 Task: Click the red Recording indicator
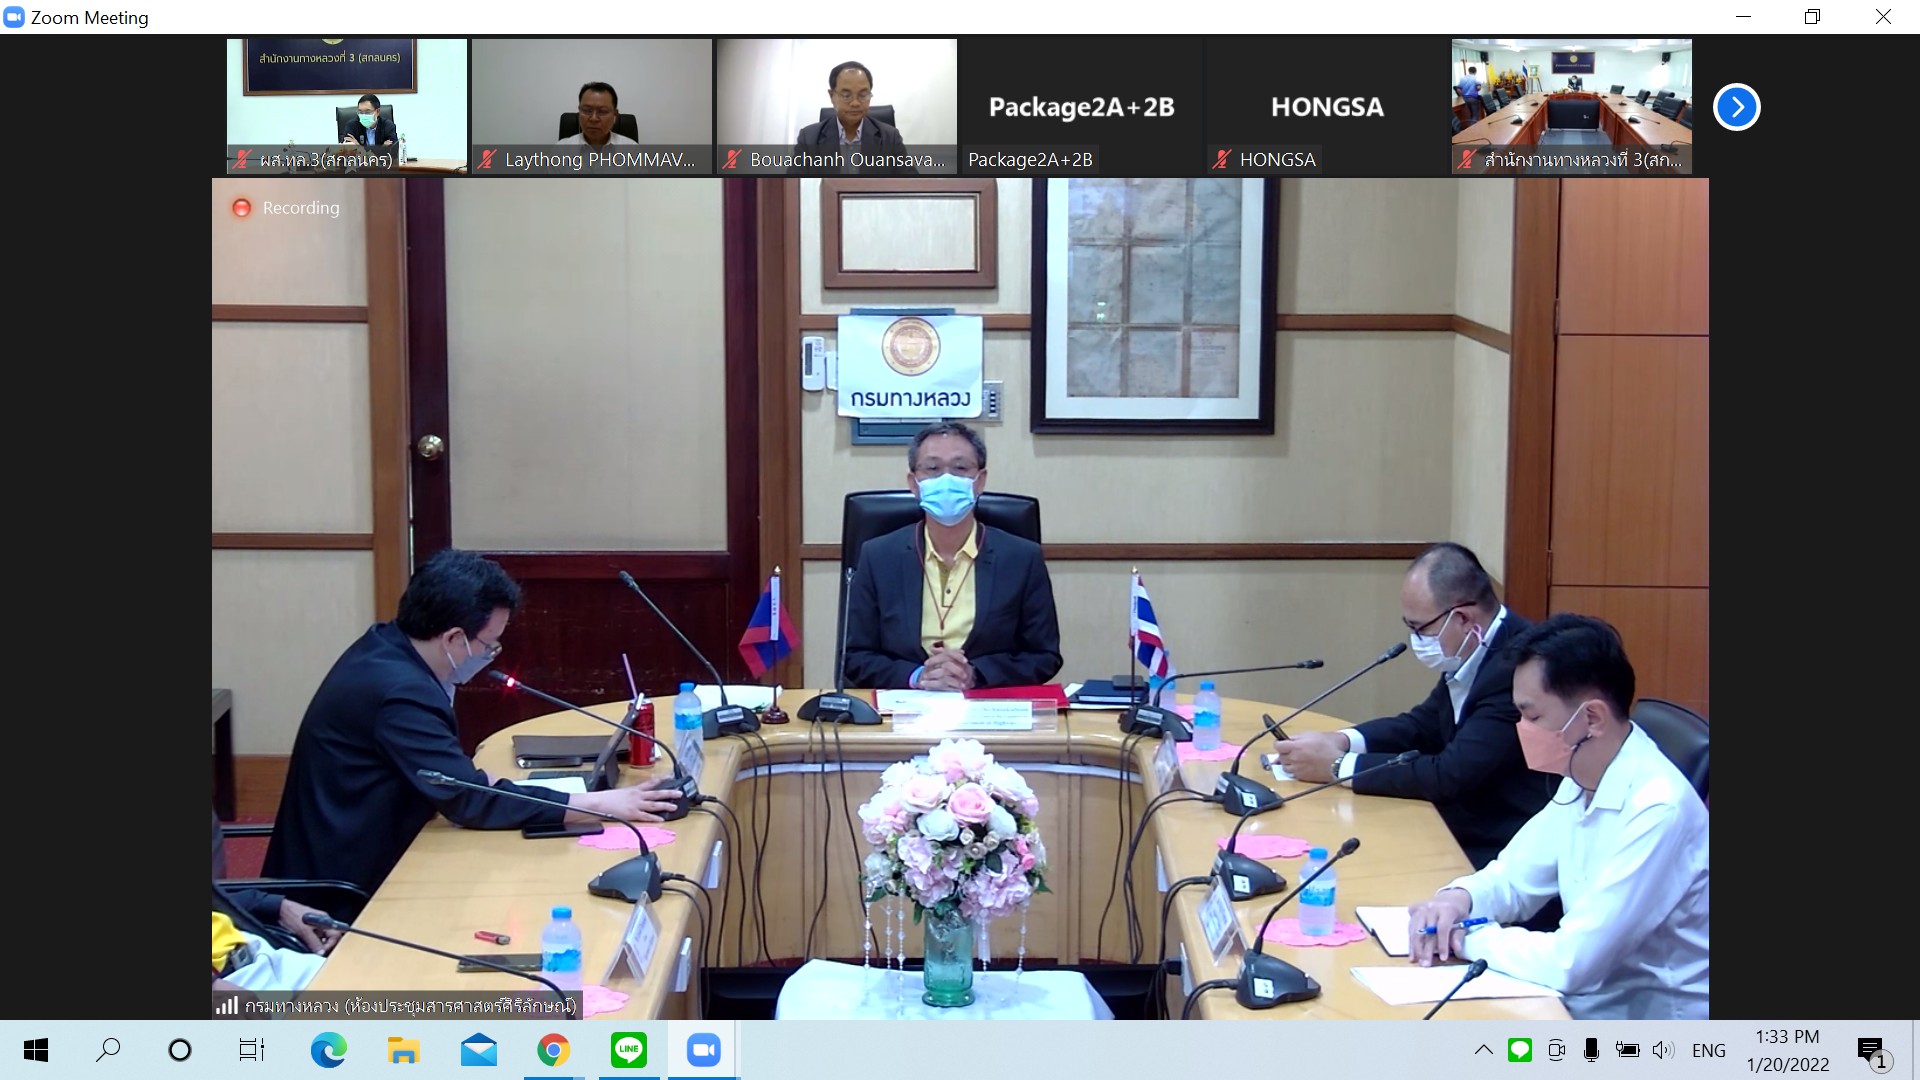[x=241, y=208]
